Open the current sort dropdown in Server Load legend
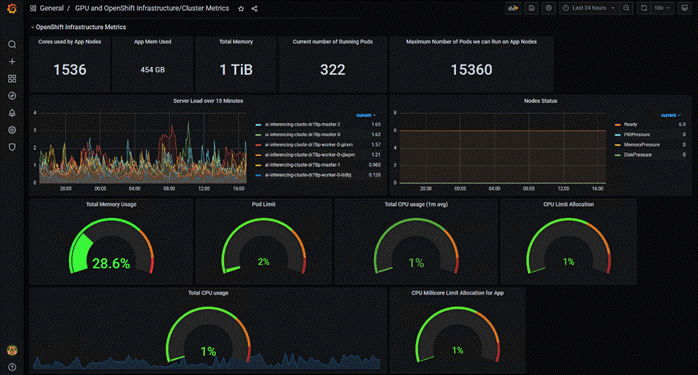The image size is (698, 375). (x=366, y=115)
